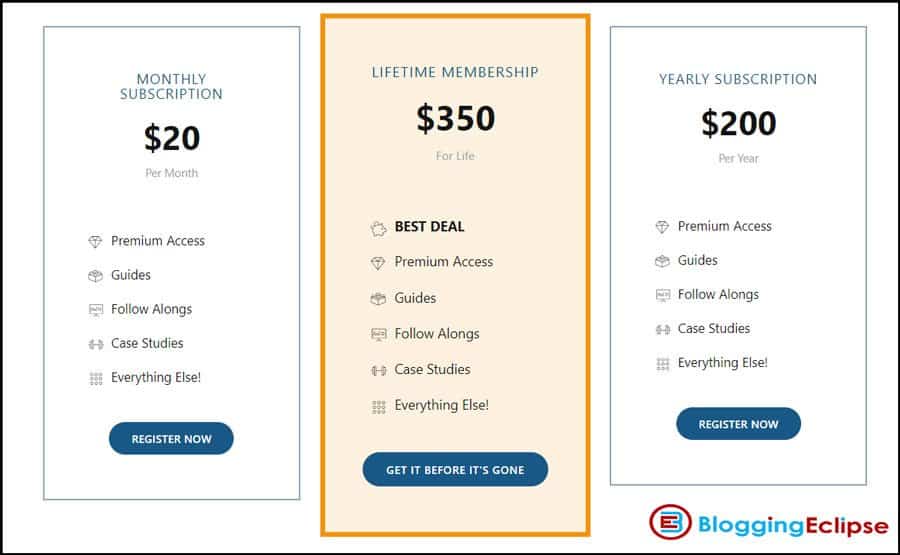
Task: Click the piggy bank icon beside BEST DEAL
Action: (378, 229)
